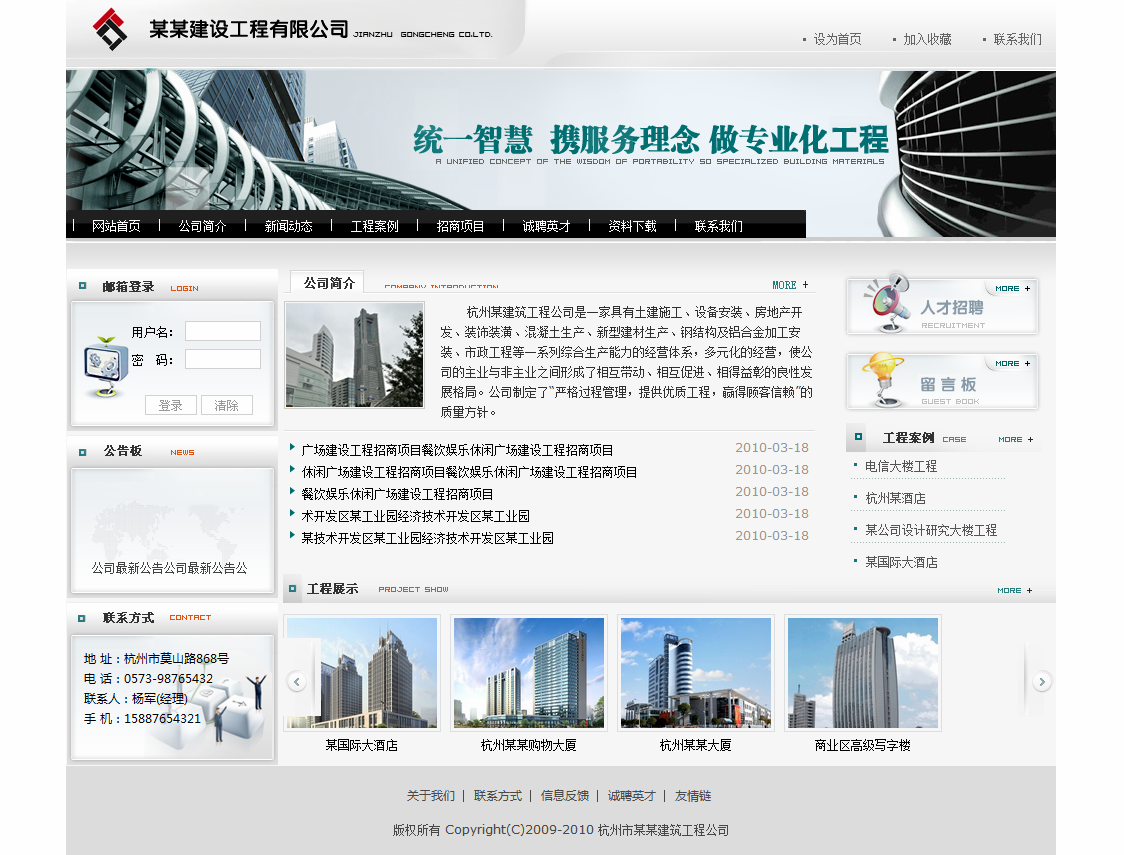1124x855 pixels.
Task: Open 某国际大酒店 project thumbnail
Action: point(362,673)
